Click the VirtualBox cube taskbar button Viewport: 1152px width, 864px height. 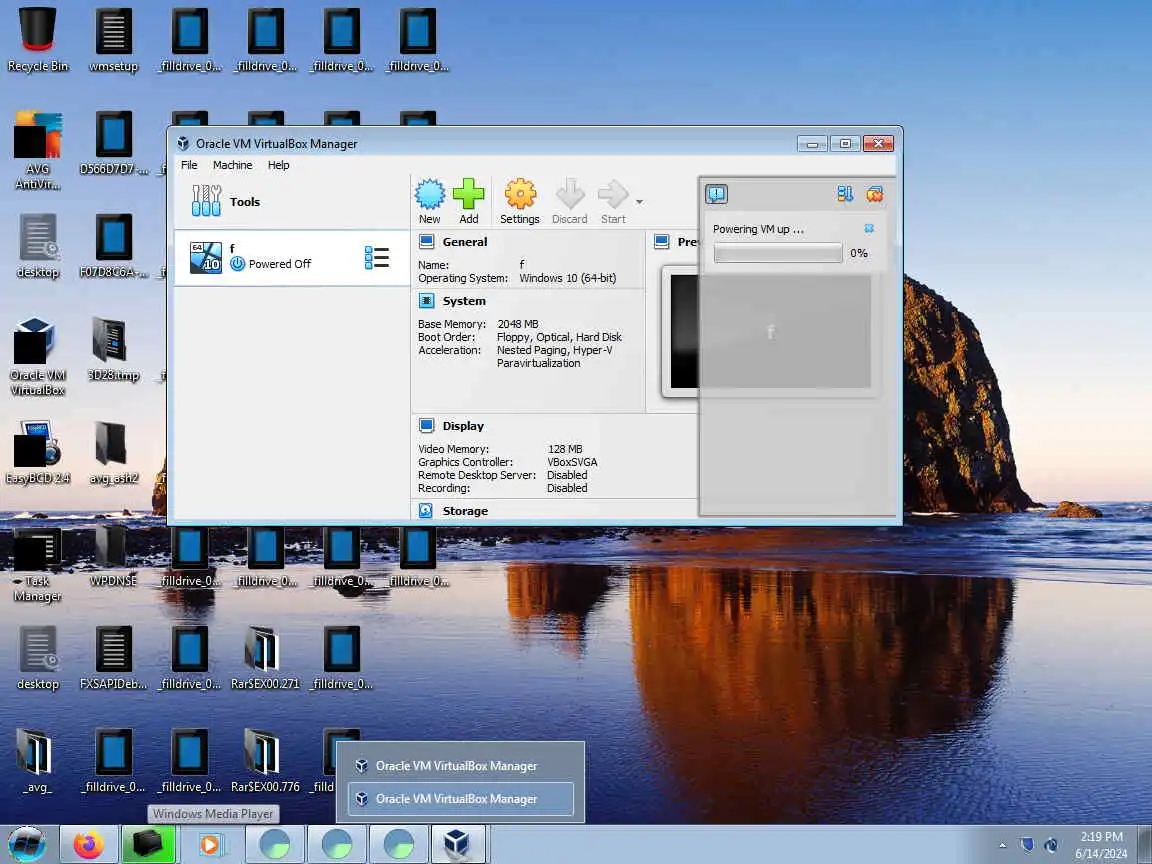(458, 844)
